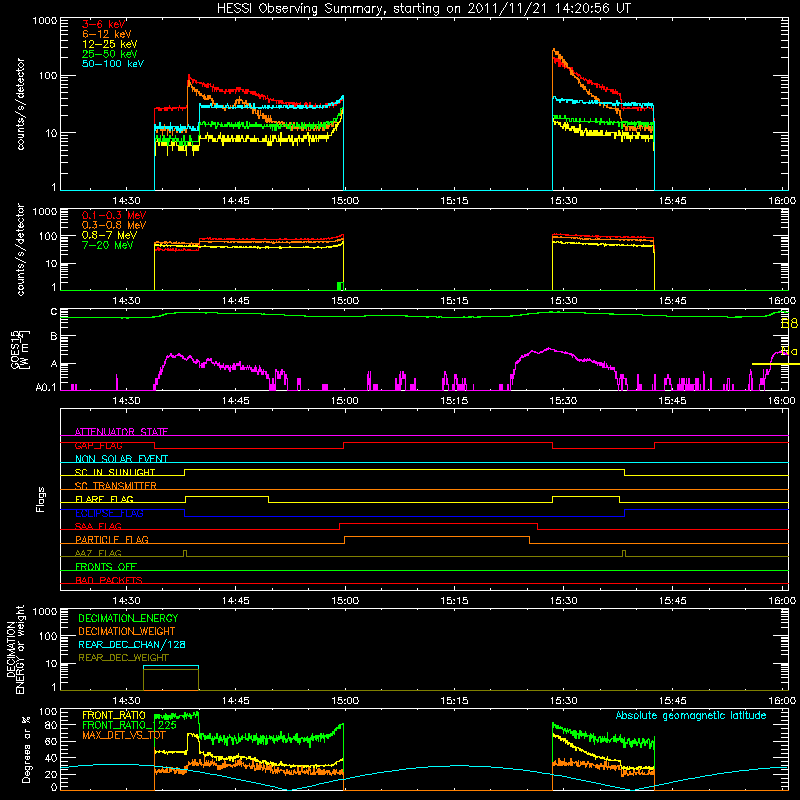The image size is (800, 800).
Task: Click the DECIMATION_WEIGHT legend label
Action: (x=127, y=631)
